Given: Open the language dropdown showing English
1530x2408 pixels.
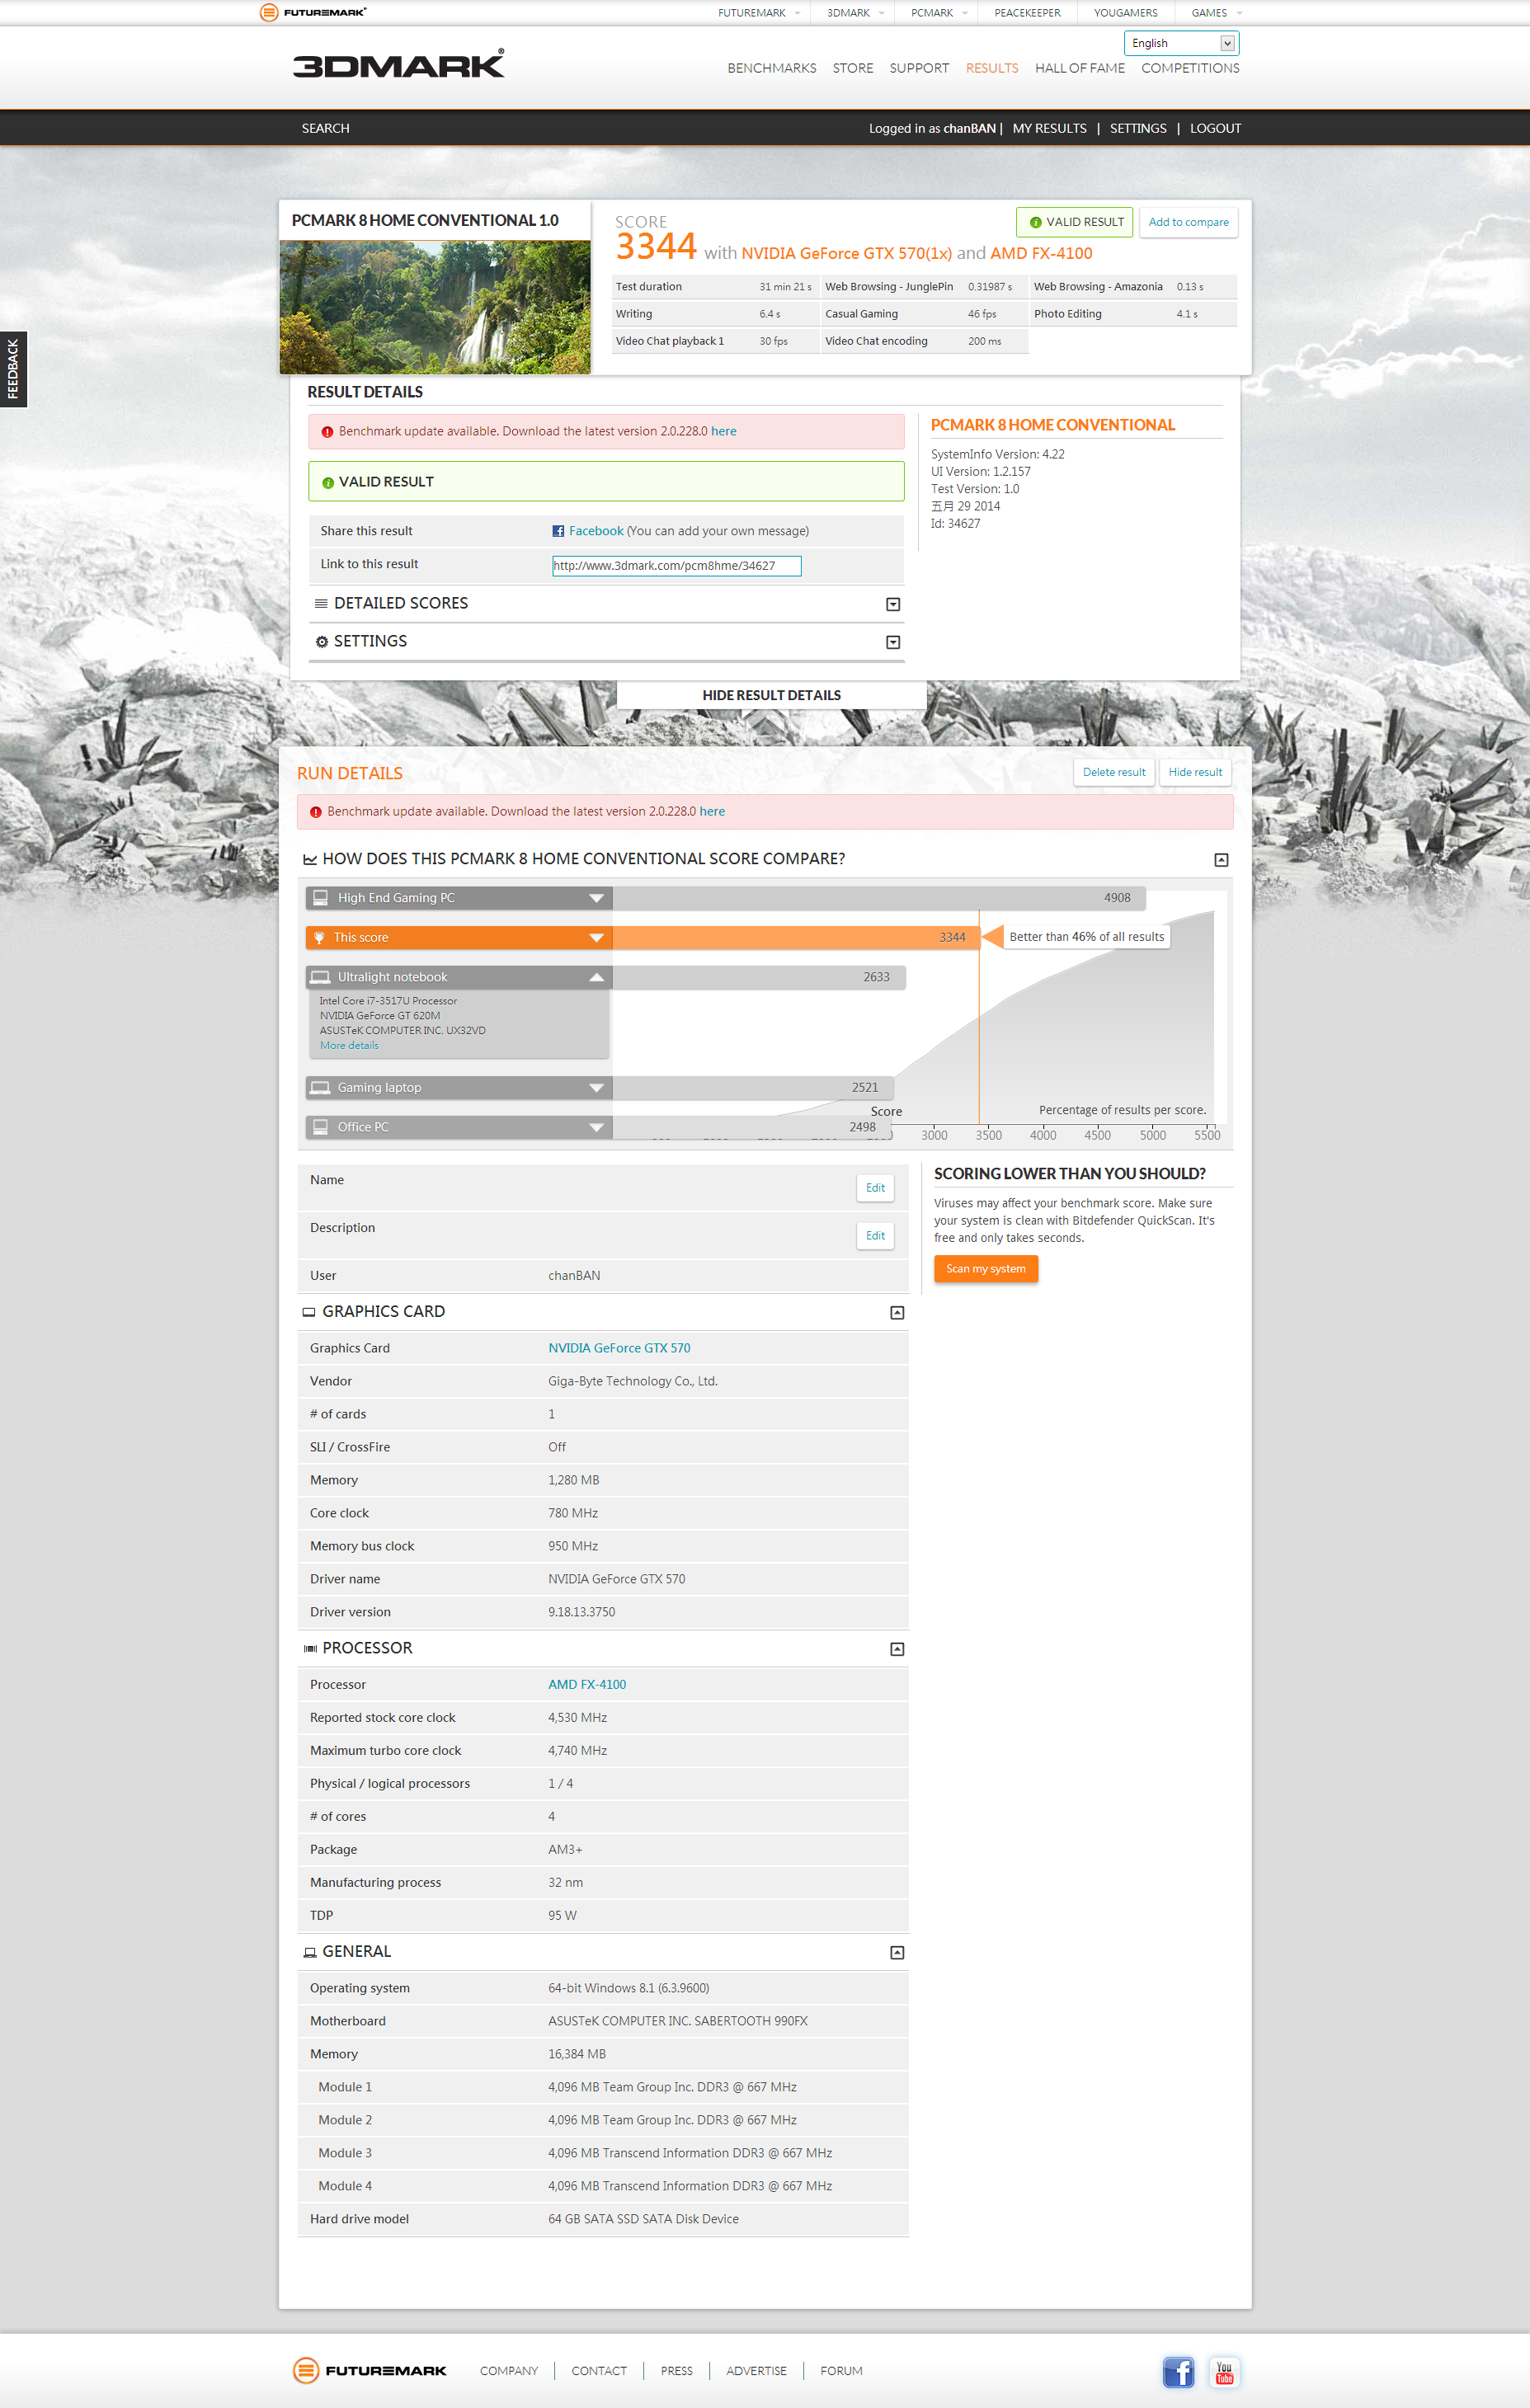Looking at the screenshot, I should pos(1181,43).
